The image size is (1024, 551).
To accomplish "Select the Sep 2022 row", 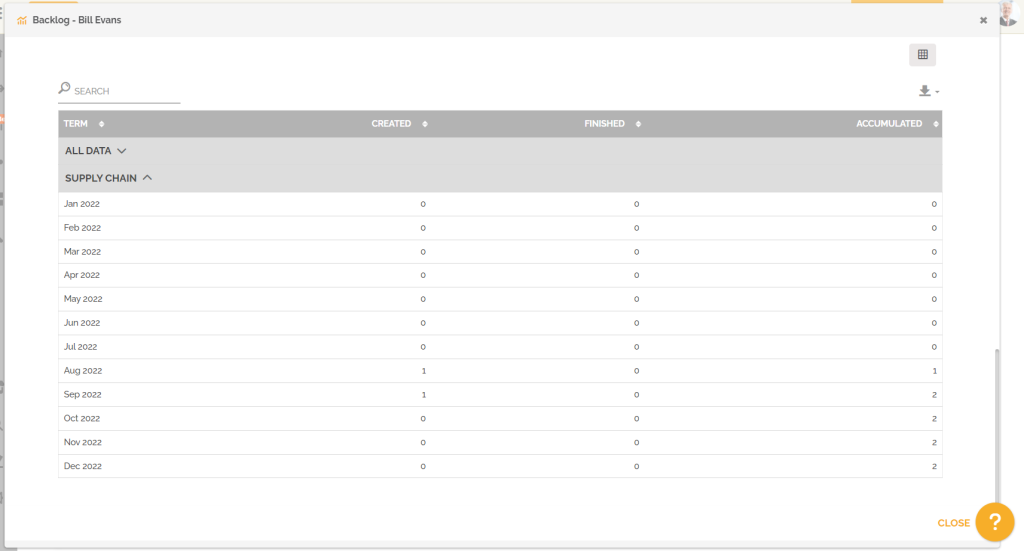I will [500, 395].
